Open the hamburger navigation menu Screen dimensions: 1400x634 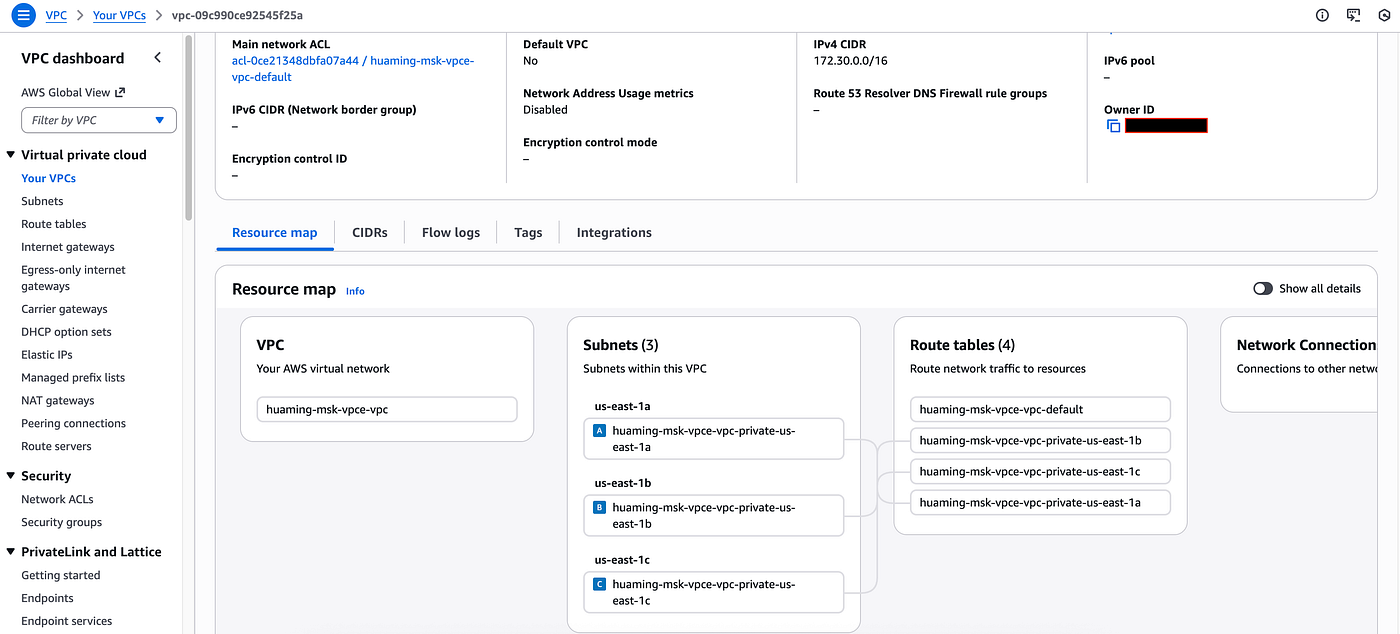[x=23, y=16]
